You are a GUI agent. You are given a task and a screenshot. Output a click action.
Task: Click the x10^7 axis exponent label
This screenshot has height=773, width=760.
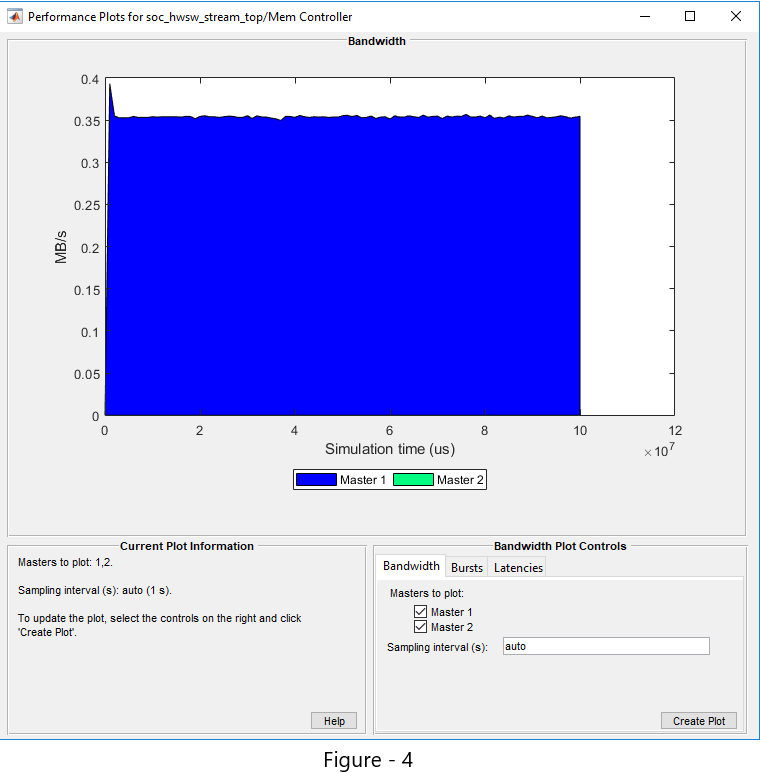point(659,450)
